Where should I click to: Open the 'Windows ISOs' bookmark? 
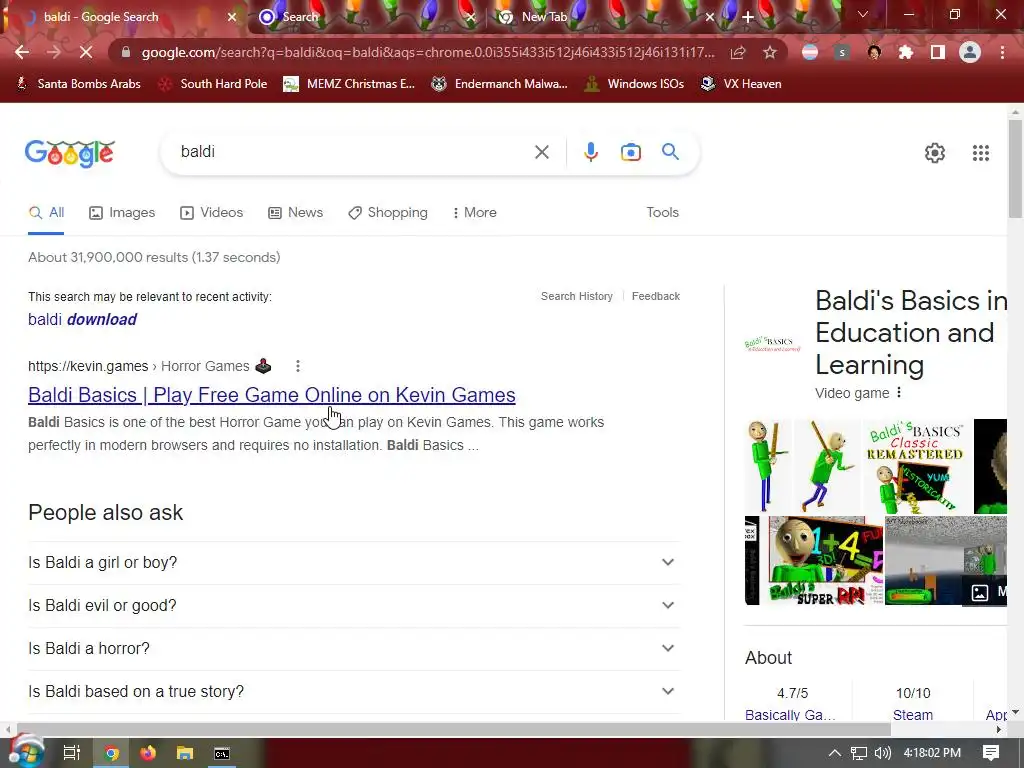(x=634, y=84)
